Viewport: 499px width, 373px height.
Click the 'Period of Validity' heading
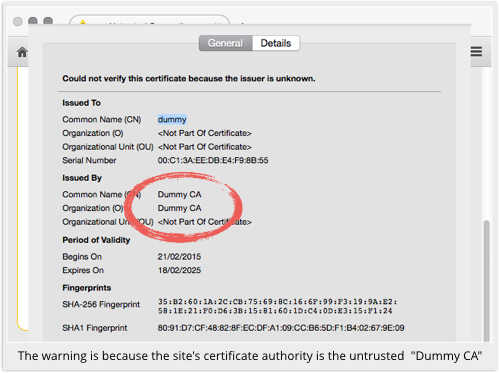point(96,240)
